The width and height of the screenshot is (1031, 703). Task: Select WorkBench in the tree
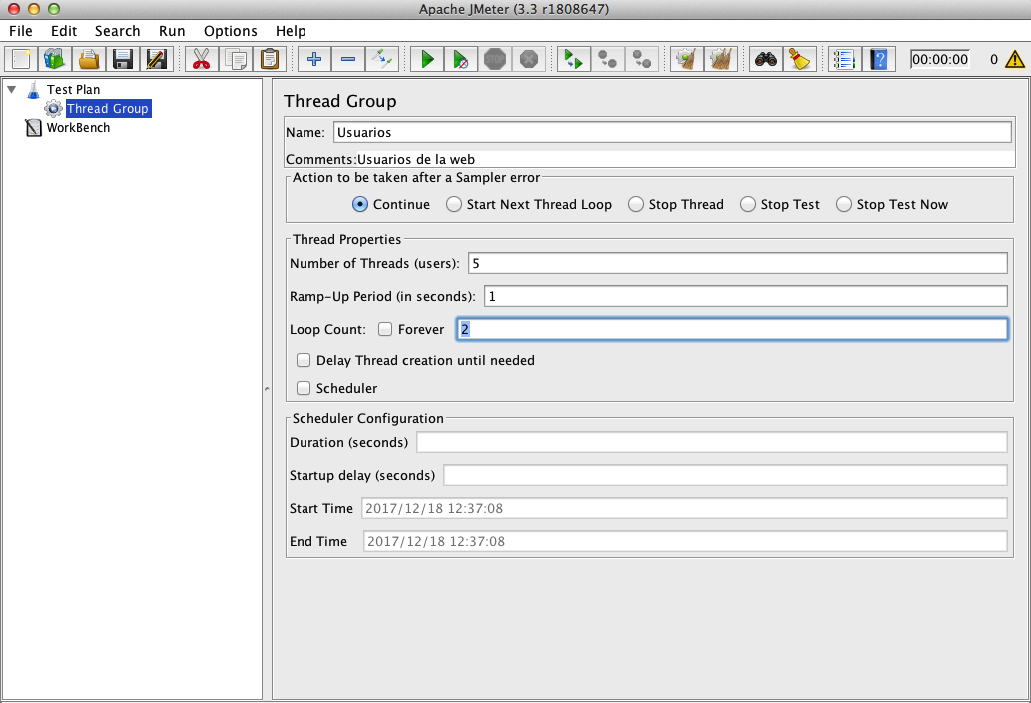[x=78, y=128]
